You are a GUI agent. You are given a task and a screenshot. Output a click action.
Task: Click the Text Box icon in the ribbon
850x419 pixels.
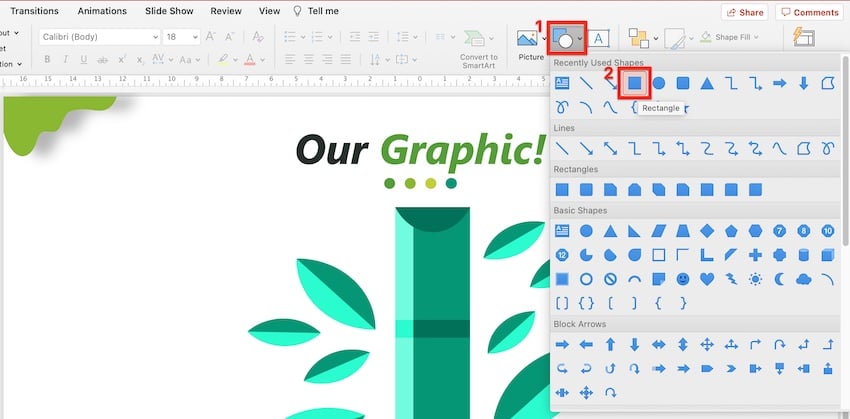pyautogui.click(x=599, y=38)
